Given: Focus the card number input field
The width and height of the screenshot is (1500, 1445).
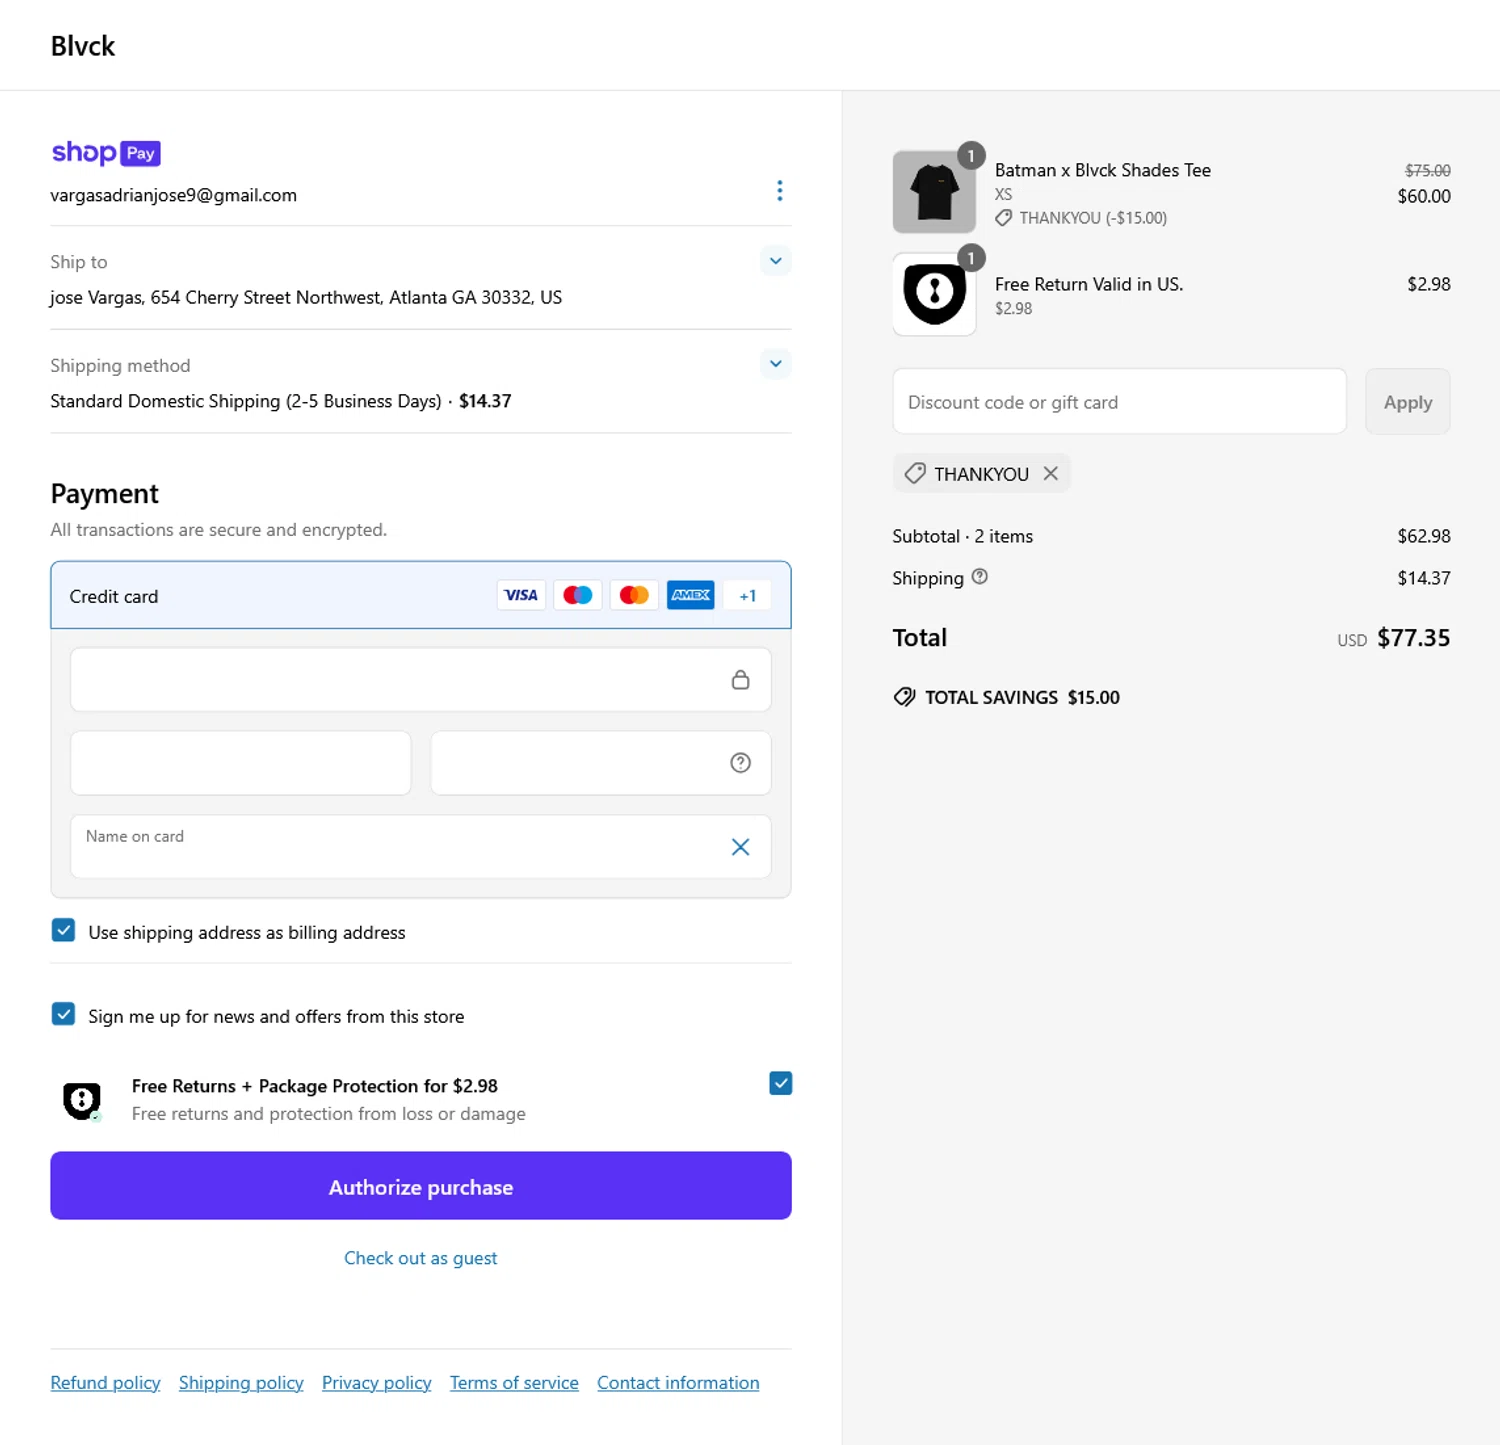Looking at the screenshot, I should [x=421, y=680].
